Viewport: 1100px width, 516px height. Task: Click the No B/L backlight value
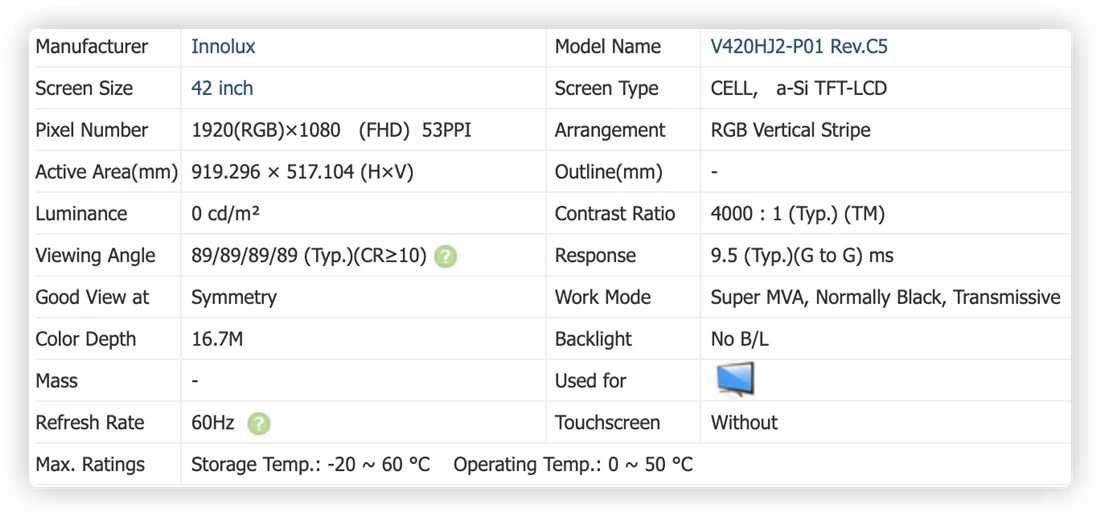coord(739,339)
